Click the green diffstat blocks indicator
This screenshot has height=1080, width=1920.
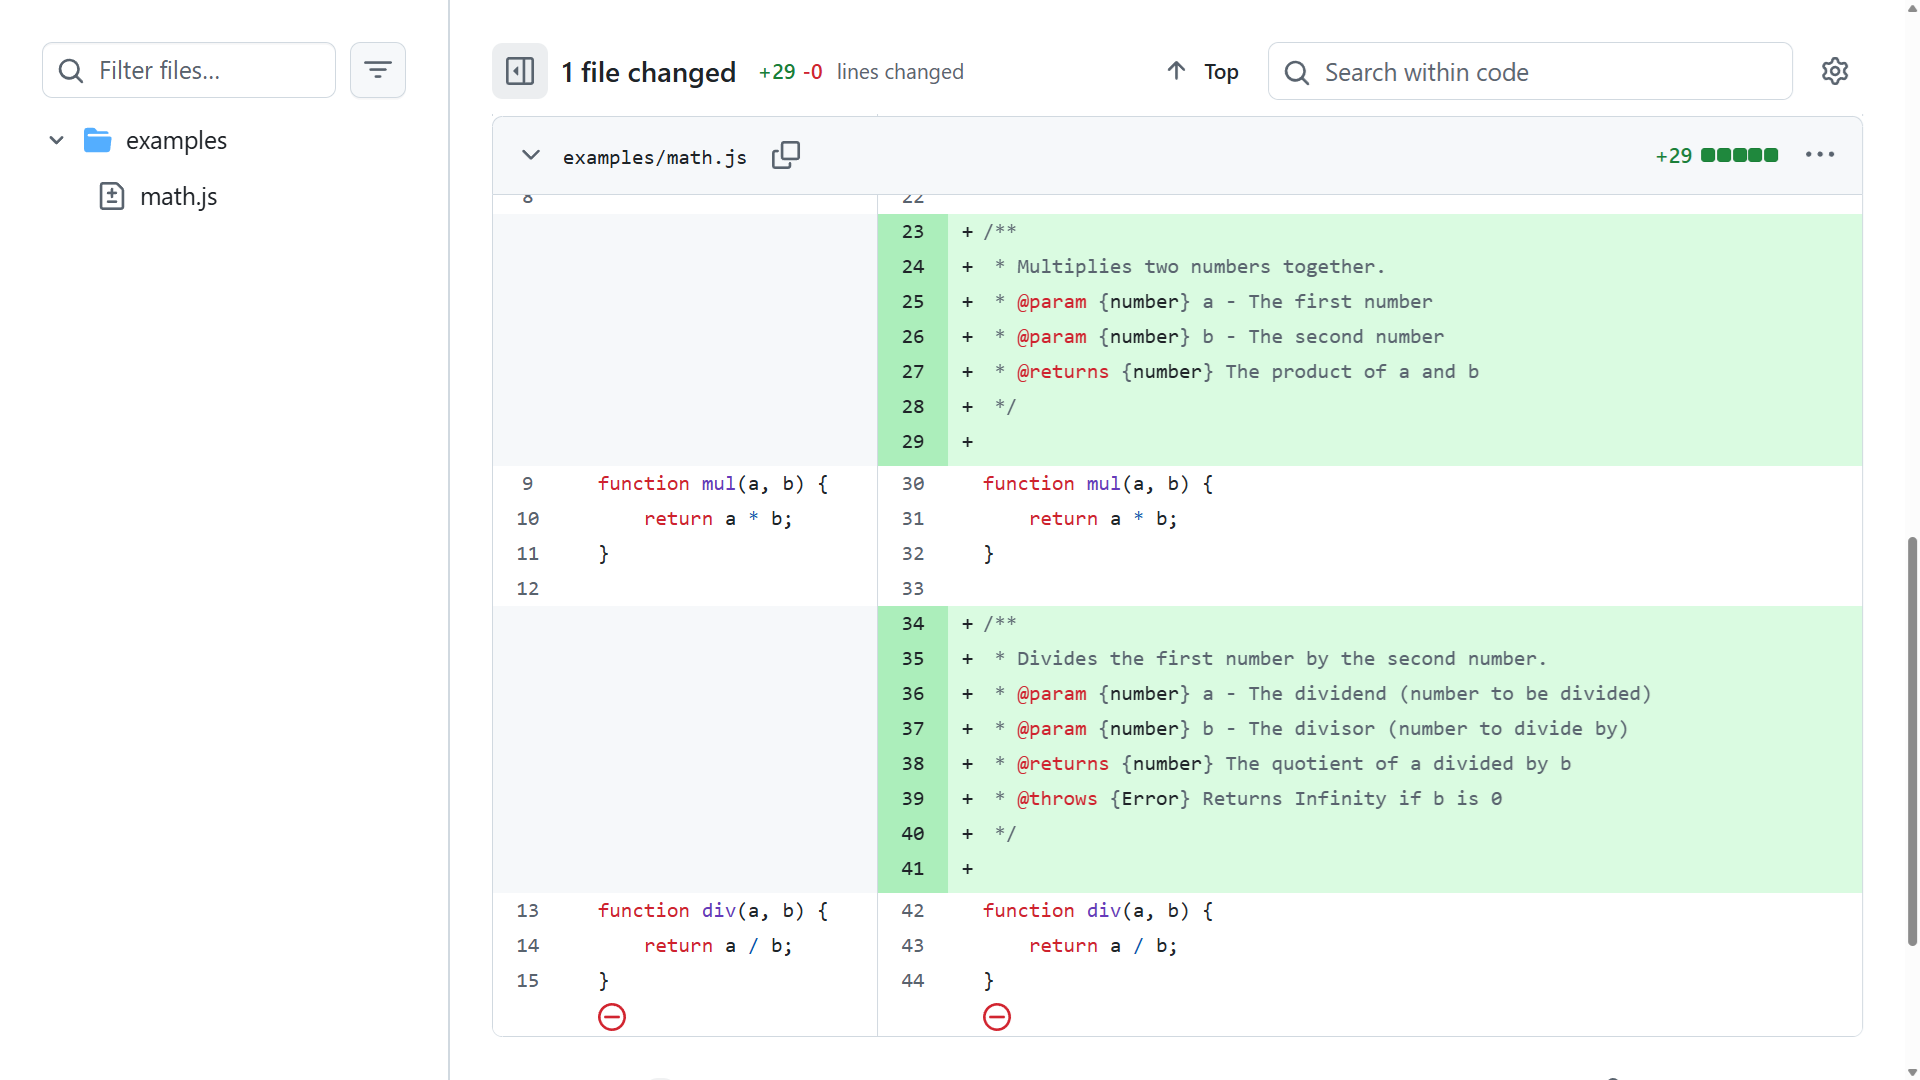[1739, 155]
